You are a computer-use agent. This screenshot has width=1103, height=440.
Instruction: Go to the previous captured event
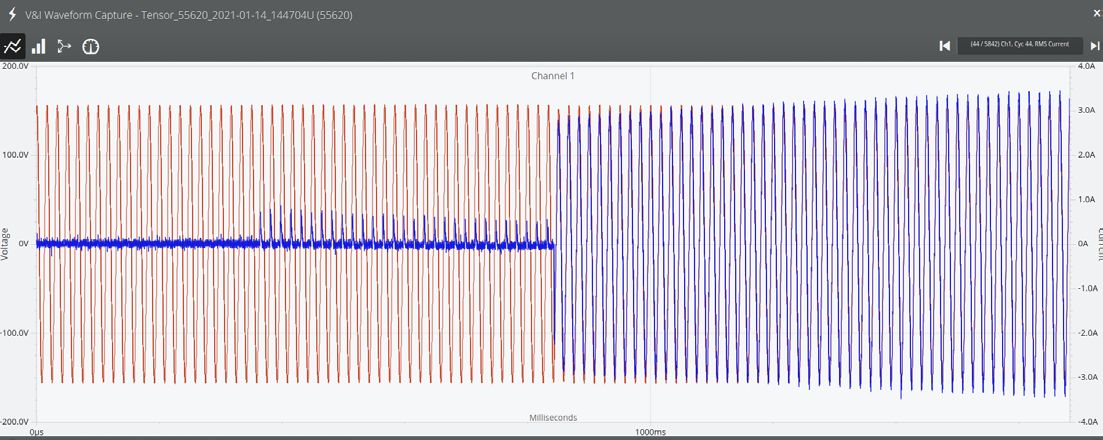coord(945,46)
